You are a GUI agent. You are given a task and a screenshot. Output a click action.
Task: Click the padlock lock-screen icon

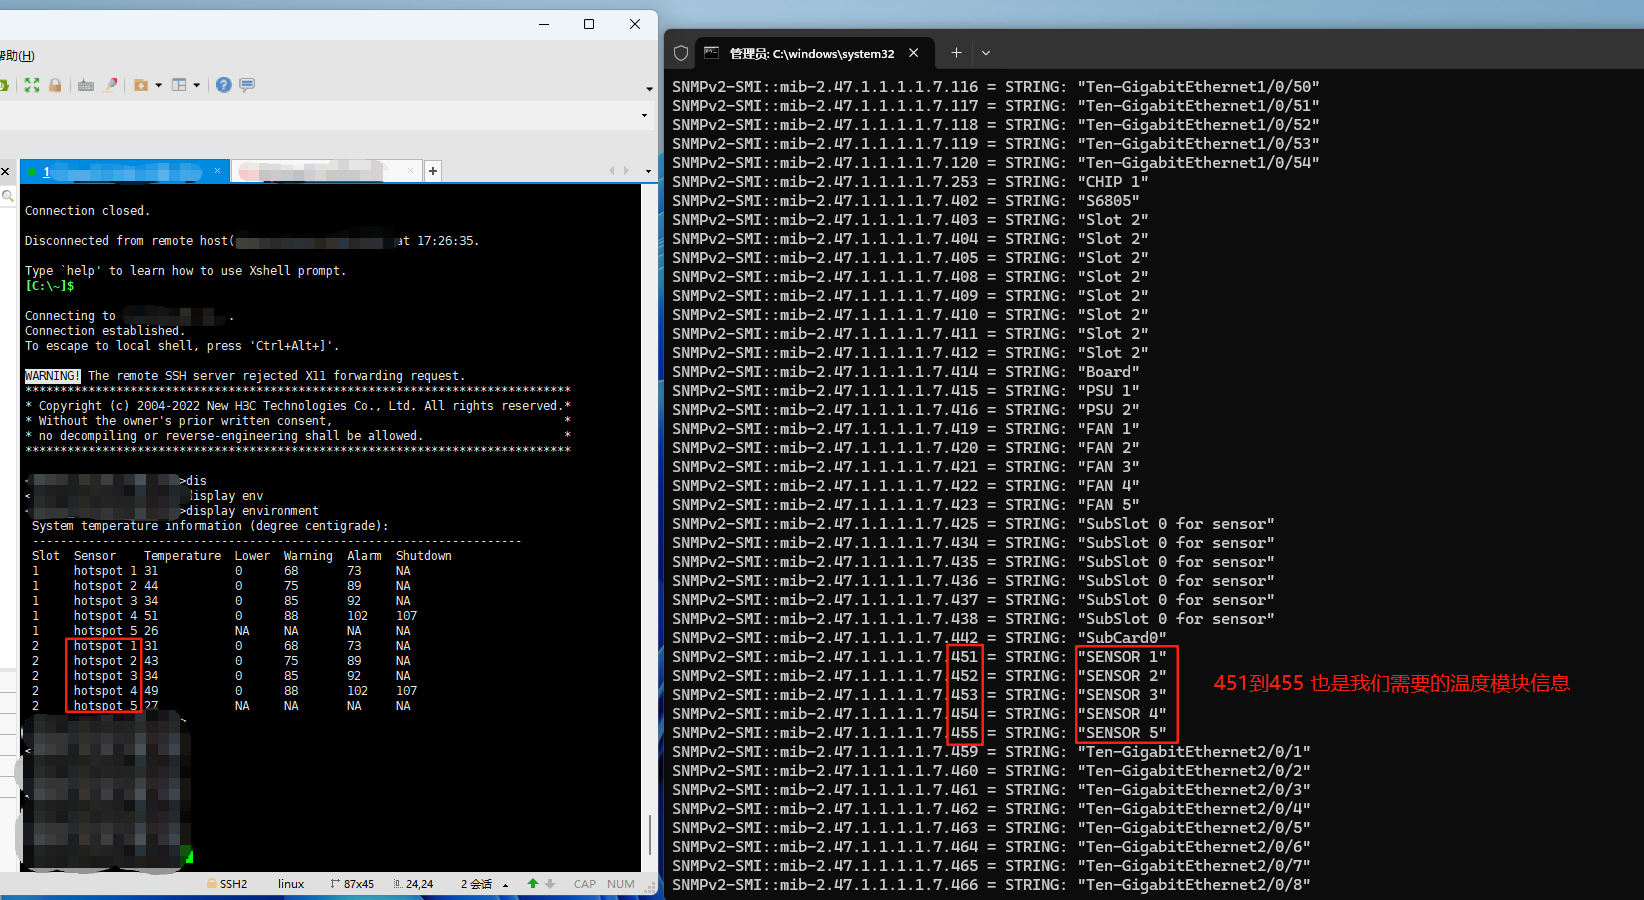pyautogui.click(x=55, y=85)
